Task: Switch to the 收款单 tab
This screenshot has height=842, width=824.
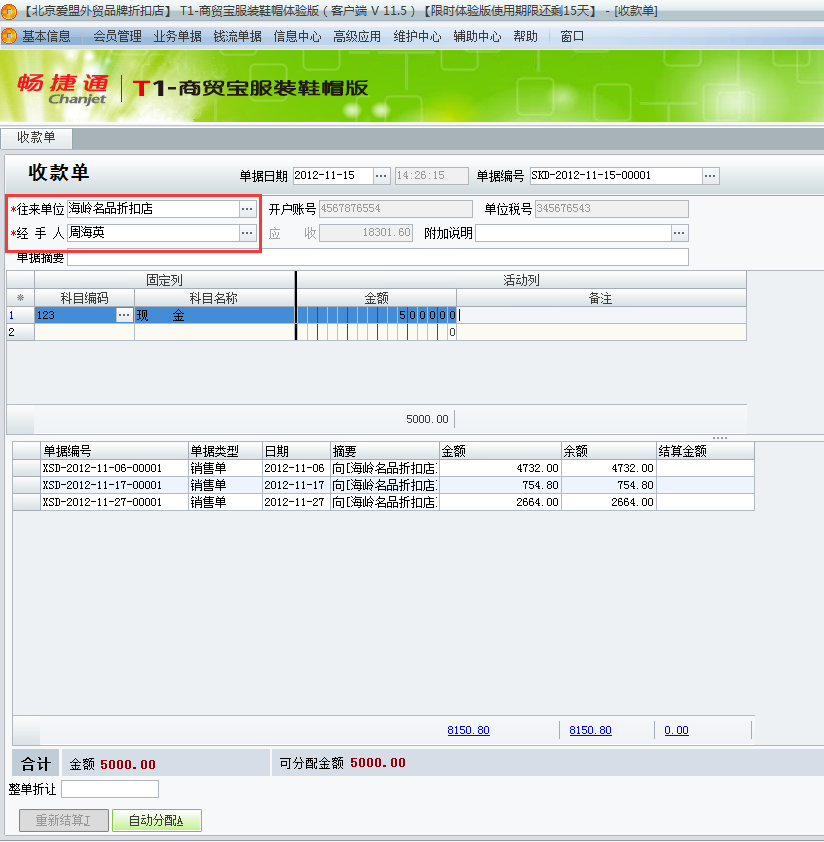Action: coord(37,137)
